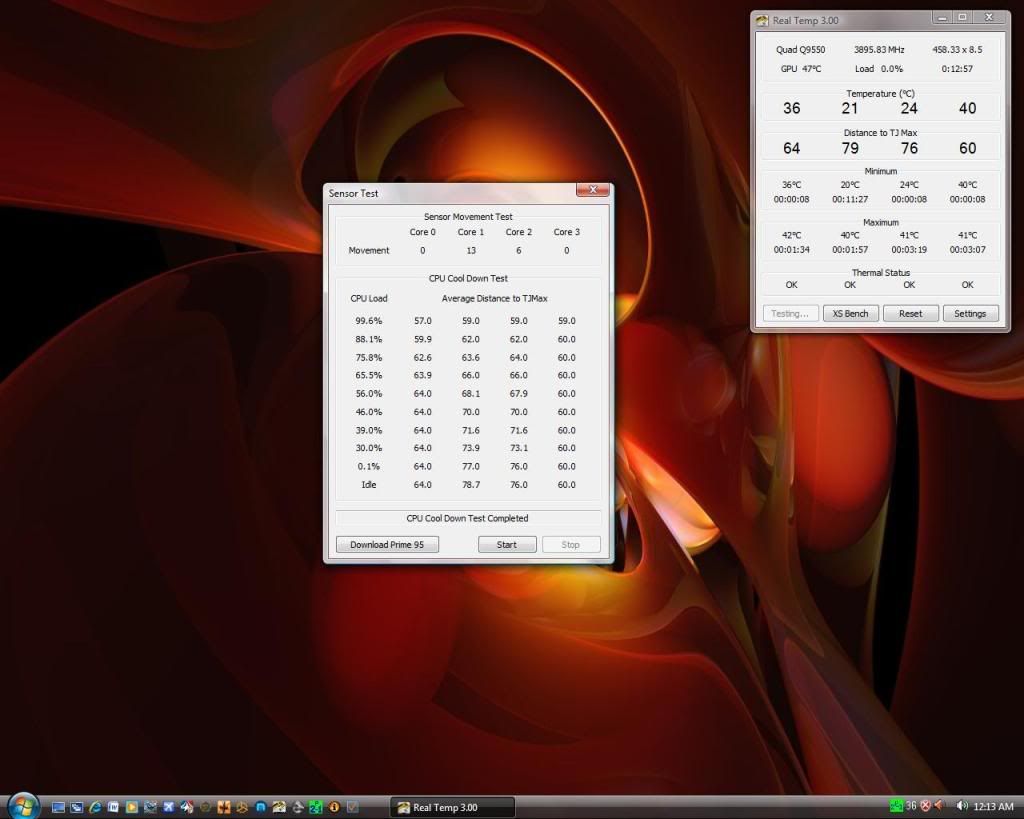Click the red X status icon in the tray
The width and height of the screenshot is (1024, 819).
pos(926,806)
